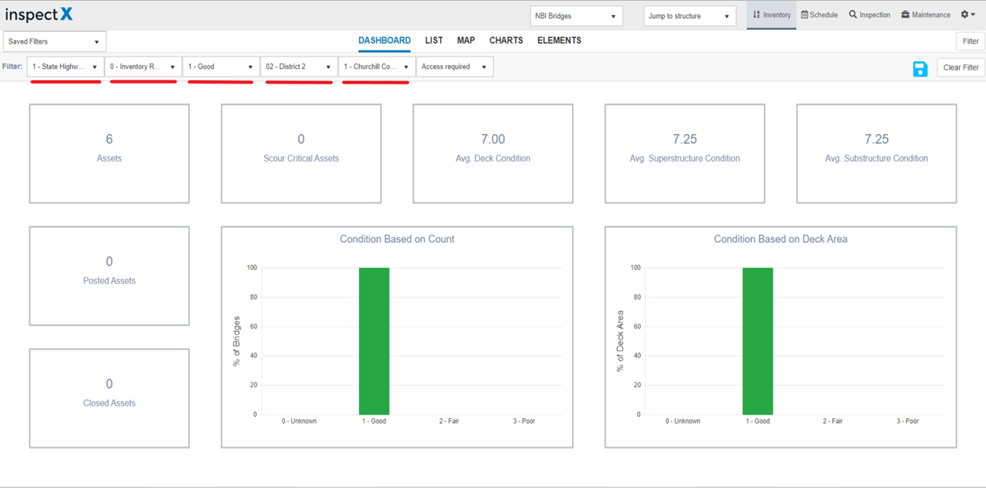Expand the Access required filter dropdown

click(x=455, y=67)
